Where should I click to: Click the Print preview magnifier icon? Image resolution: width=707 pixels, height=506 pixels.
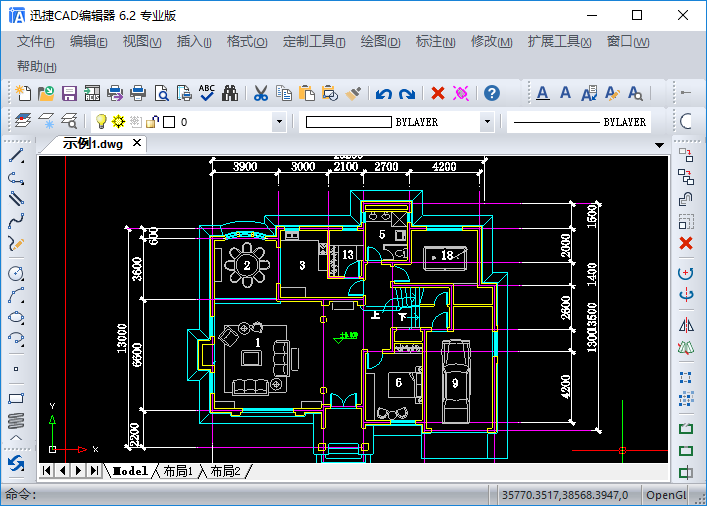(x=161, y=93)
